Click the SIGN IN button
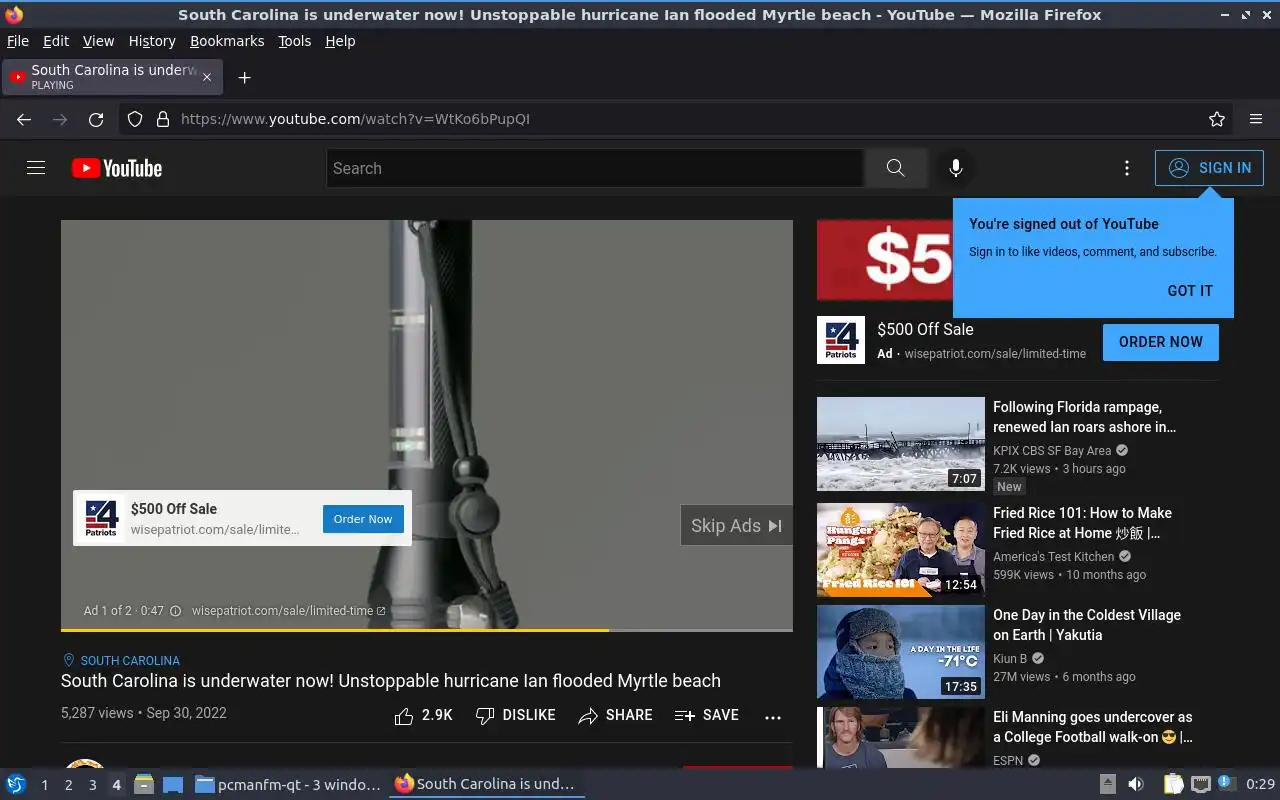Viewport: 1280px width, 800px height. tap(1209, 168)
